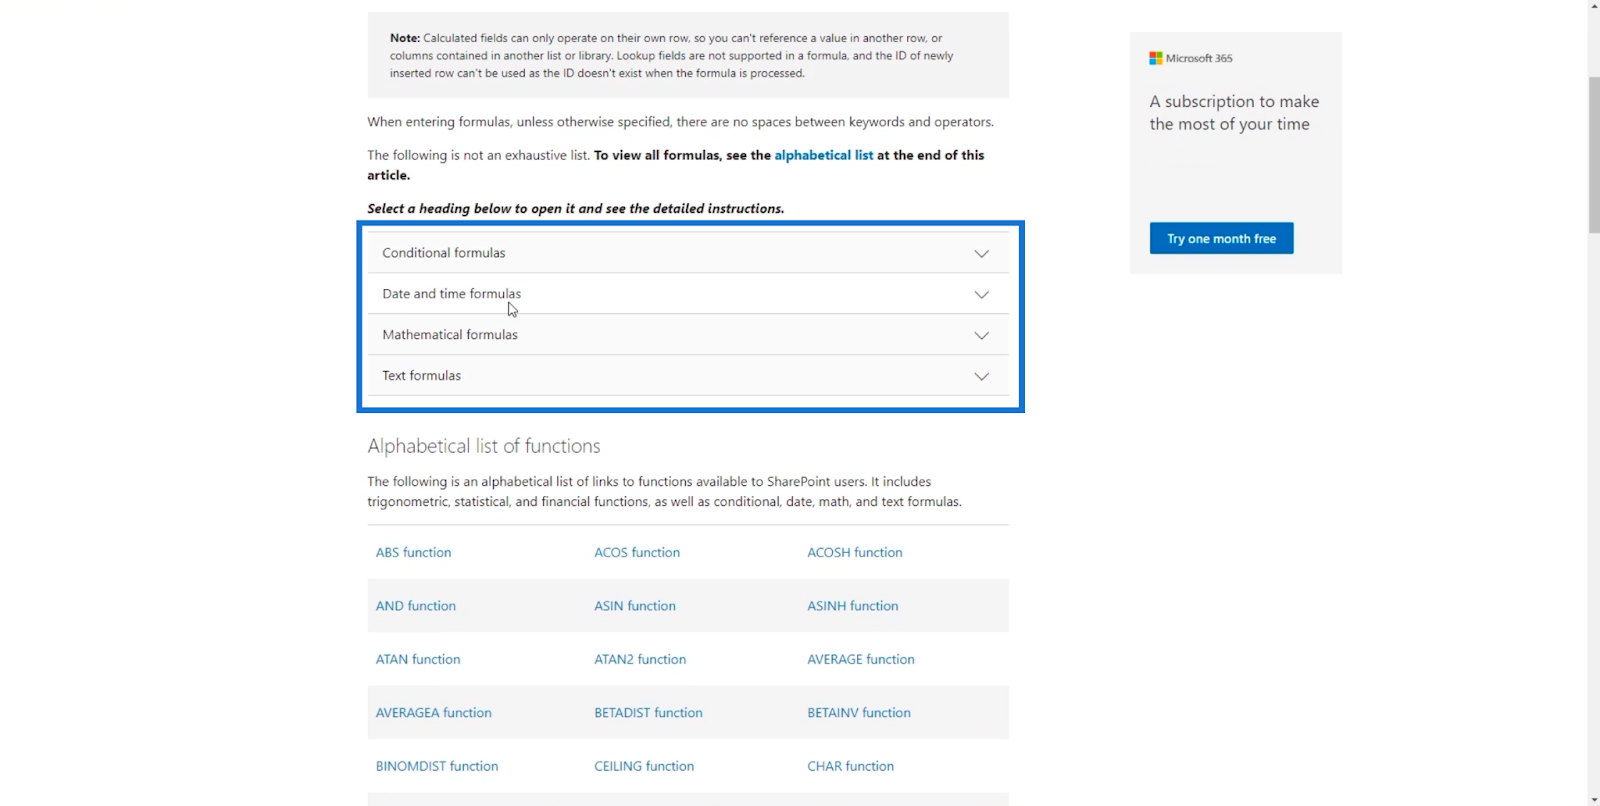Expand Date and time formulas section

[688, 294]
